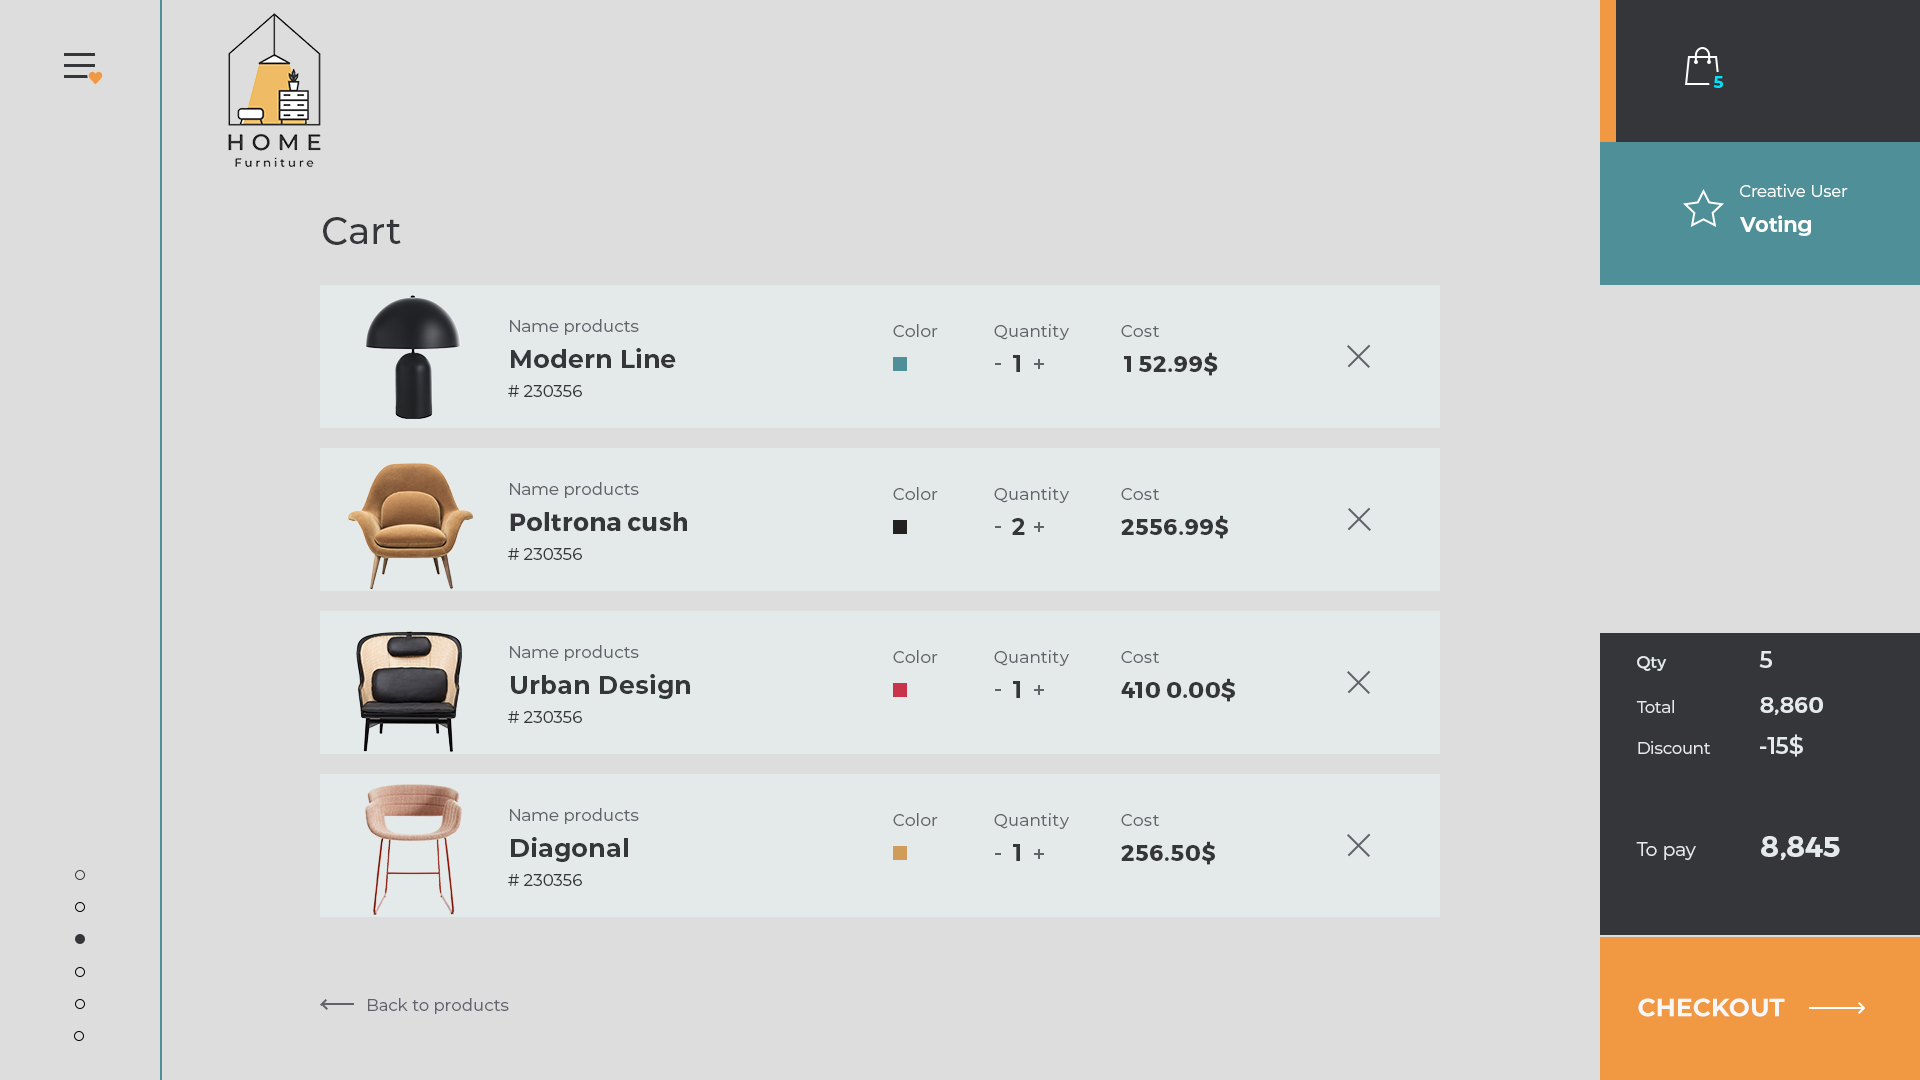Select the last page indicator dot

click(x=79, y=1036)
